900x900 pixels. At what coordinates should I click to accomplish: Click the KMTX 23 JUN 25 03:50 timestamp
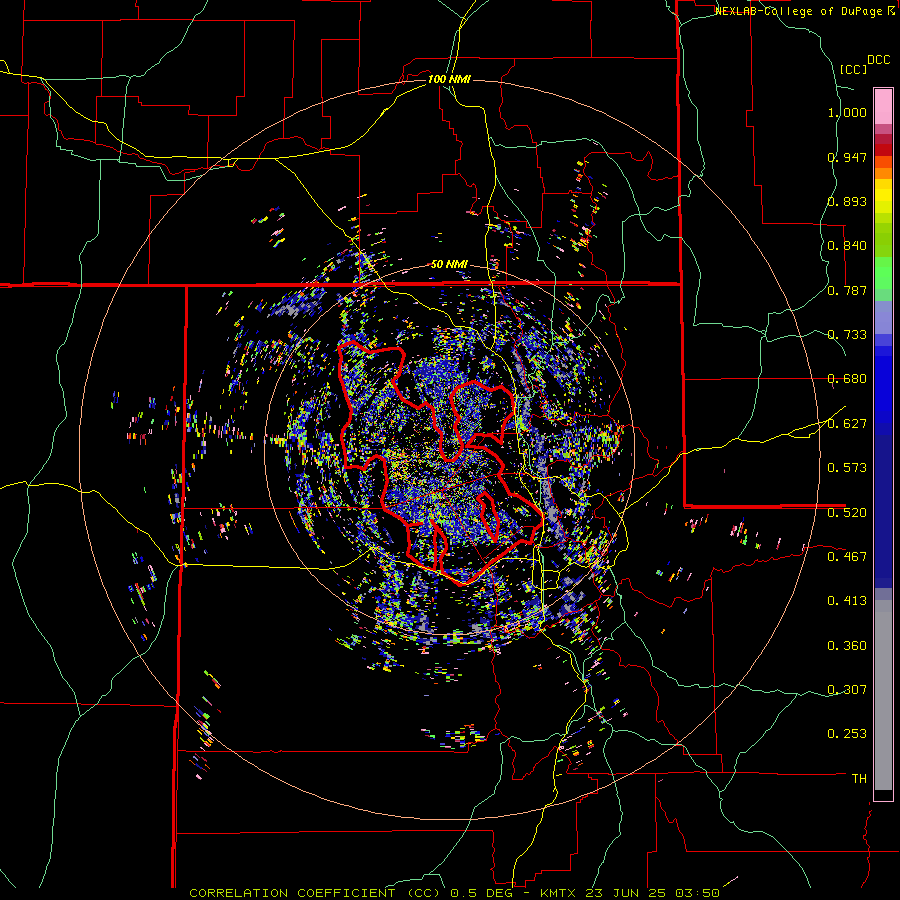pyautogui.click(x=630, y=893)
